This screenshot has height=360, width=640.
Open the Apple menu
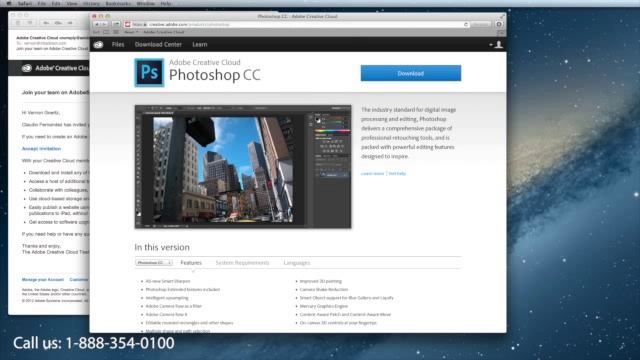9,3
